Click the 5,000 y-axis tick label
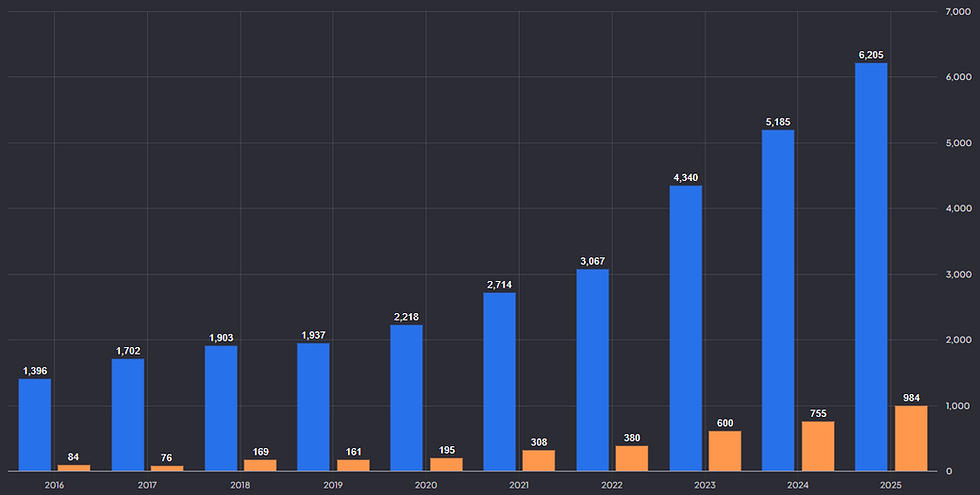980x495 pixels. point(959,143)
